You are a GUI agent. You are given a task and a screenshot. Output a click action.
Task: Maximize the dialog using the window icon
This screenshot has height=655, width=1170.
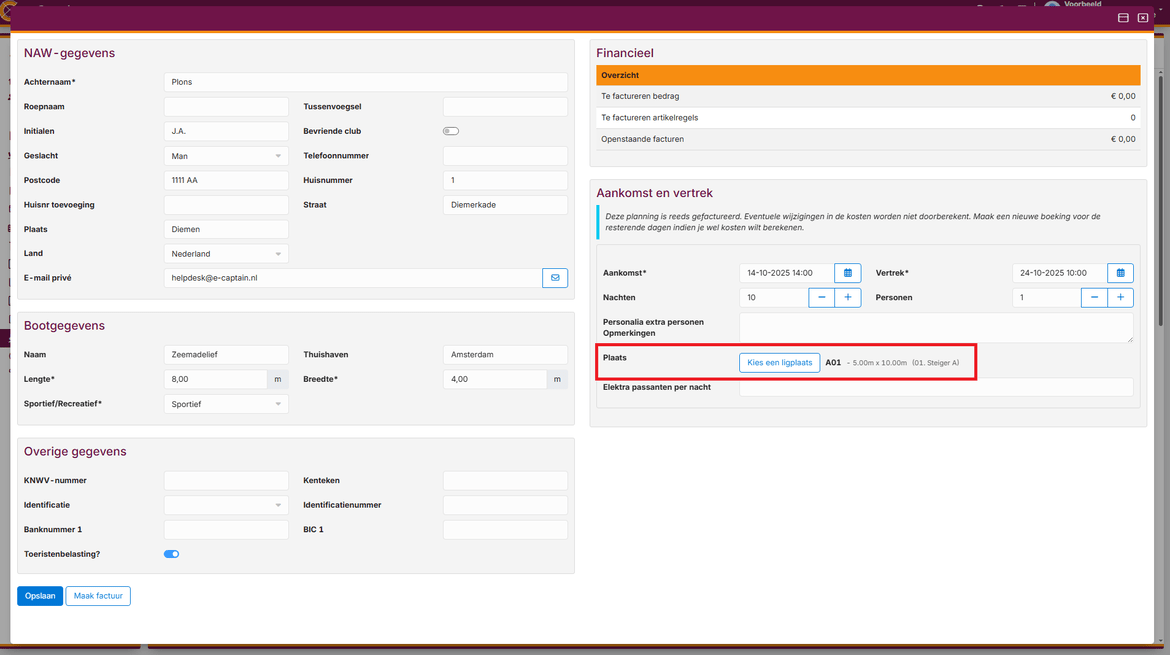pos(1123,18)
